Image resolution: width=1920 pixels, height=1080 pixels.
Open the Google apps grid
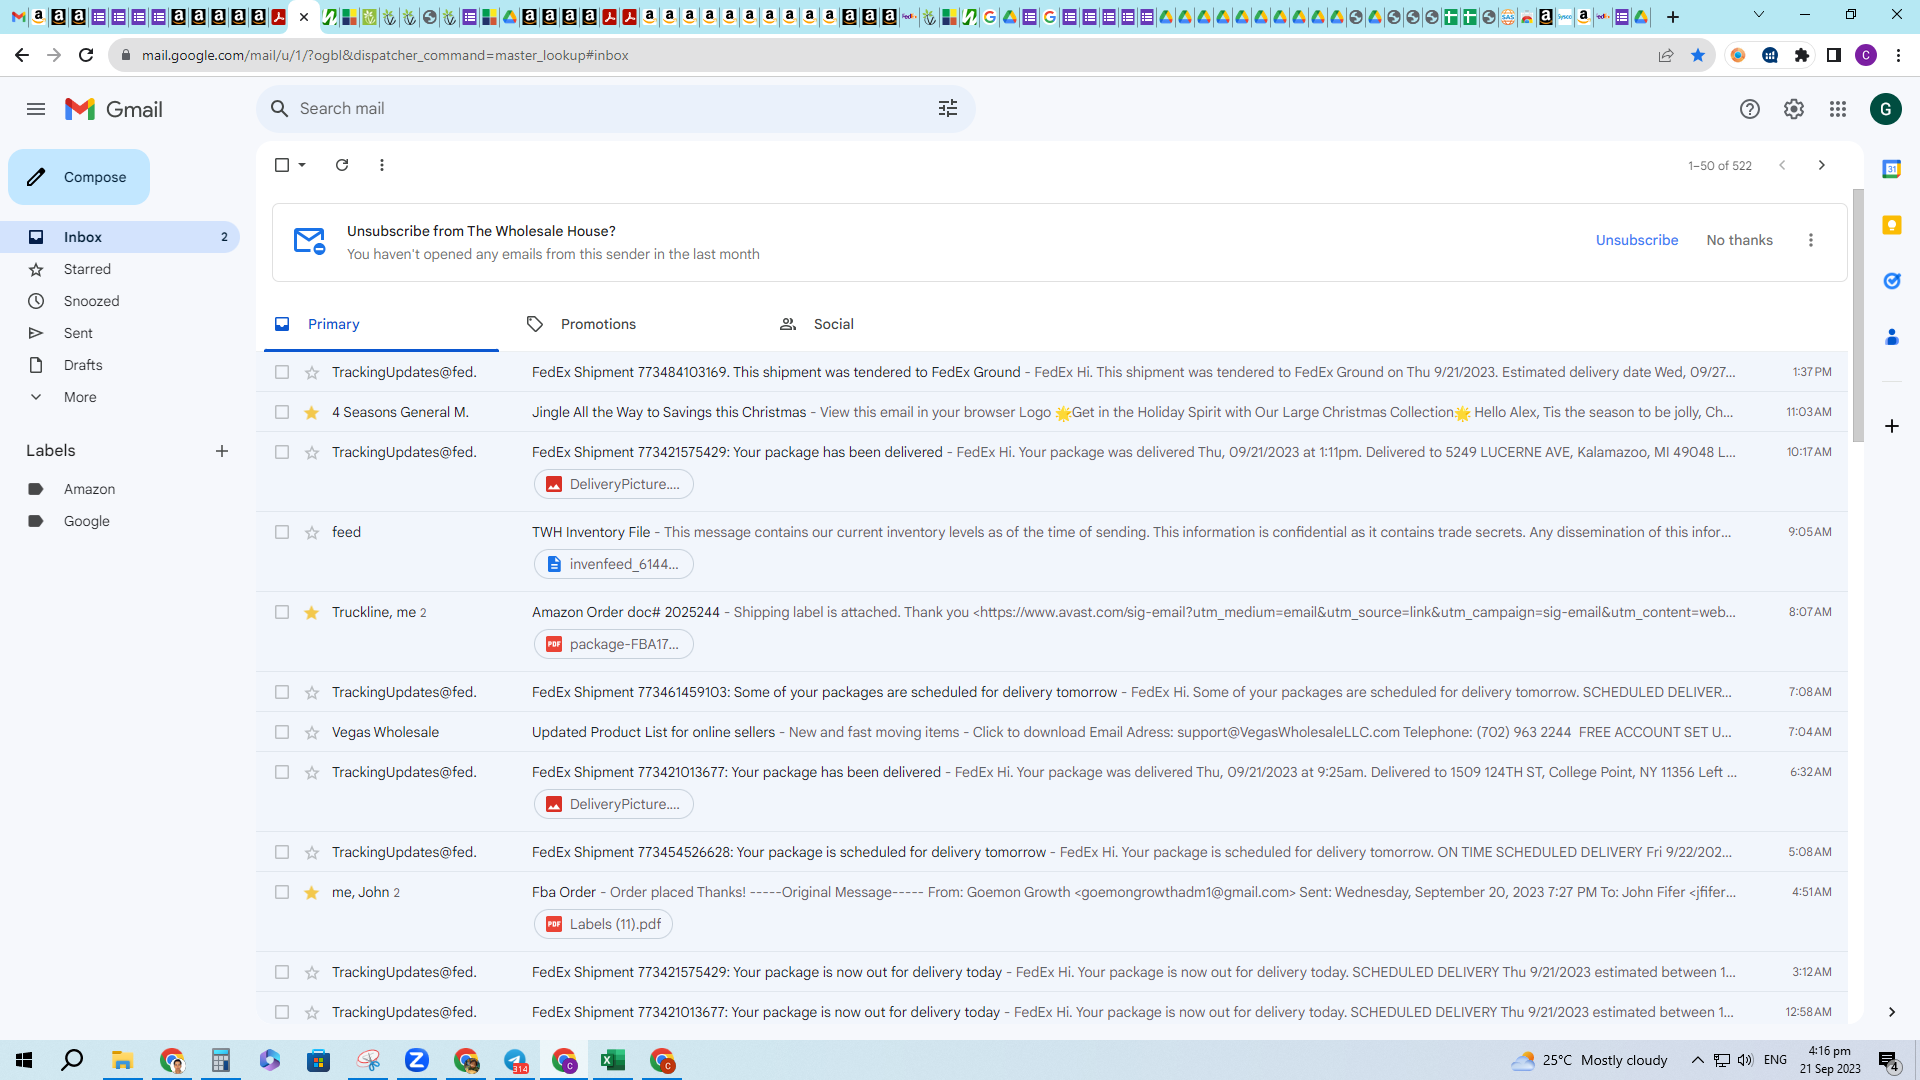click(1838, 109)
